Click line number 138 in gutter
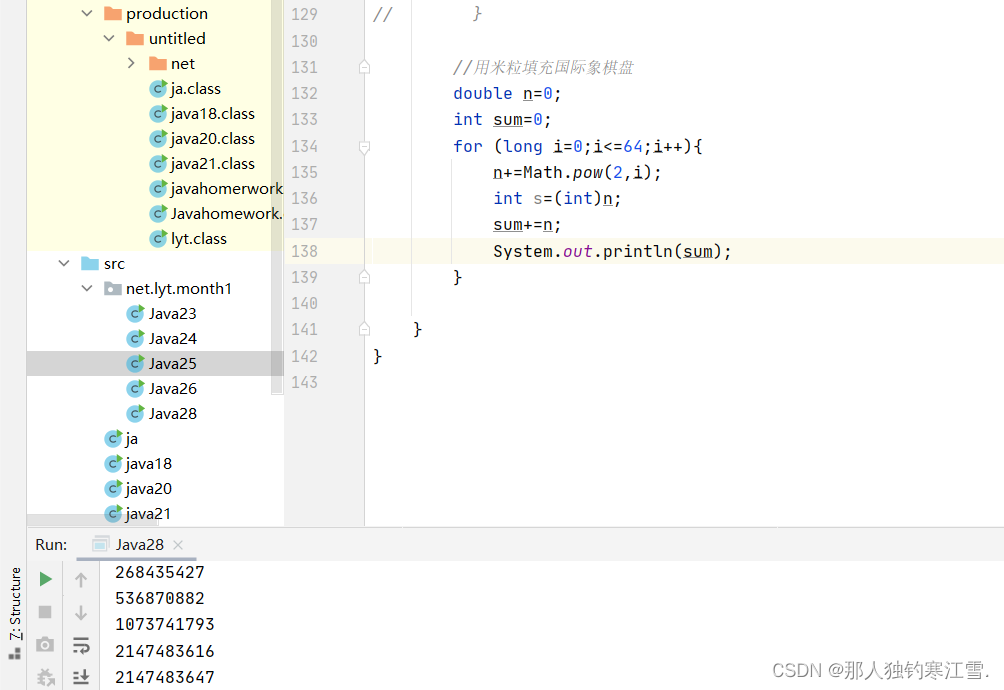This screenshot has width=1004, height=690. click(x=304, y=251)
